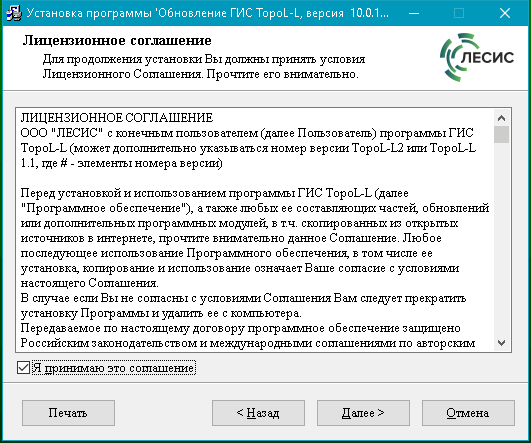Click the empty scrollbar track below the thumb

click(x=501, y=239)
